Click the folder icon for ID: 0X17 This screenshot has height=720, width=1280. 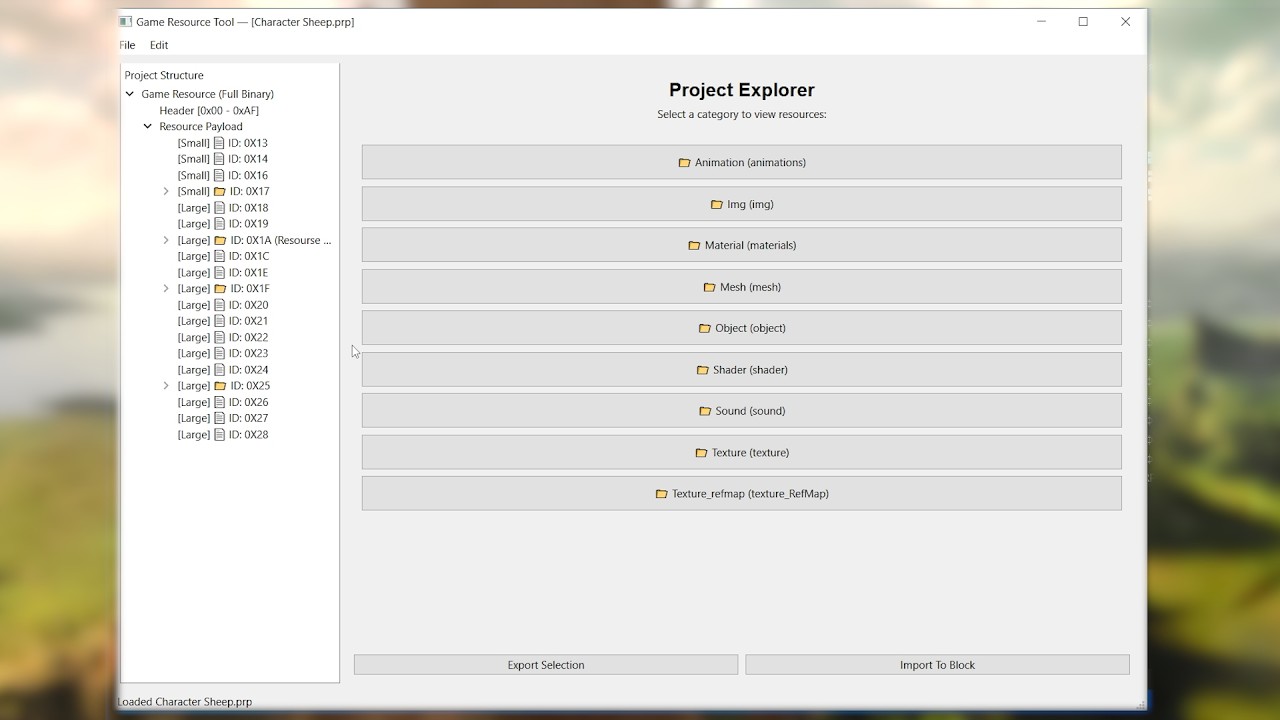tap(220, 191)
